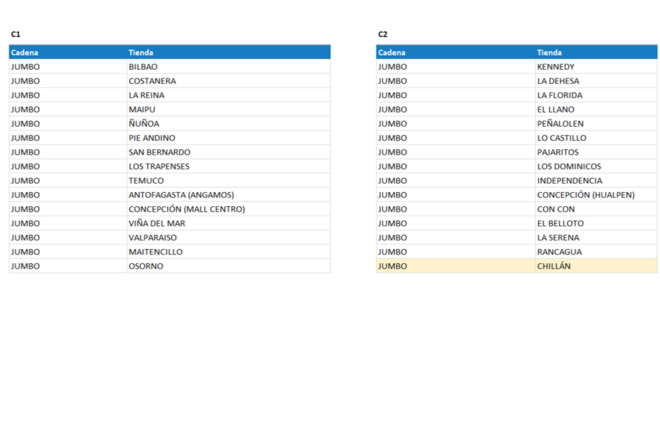
Task: Click the highlighted CHILLÁN cell
Action: 554,266
